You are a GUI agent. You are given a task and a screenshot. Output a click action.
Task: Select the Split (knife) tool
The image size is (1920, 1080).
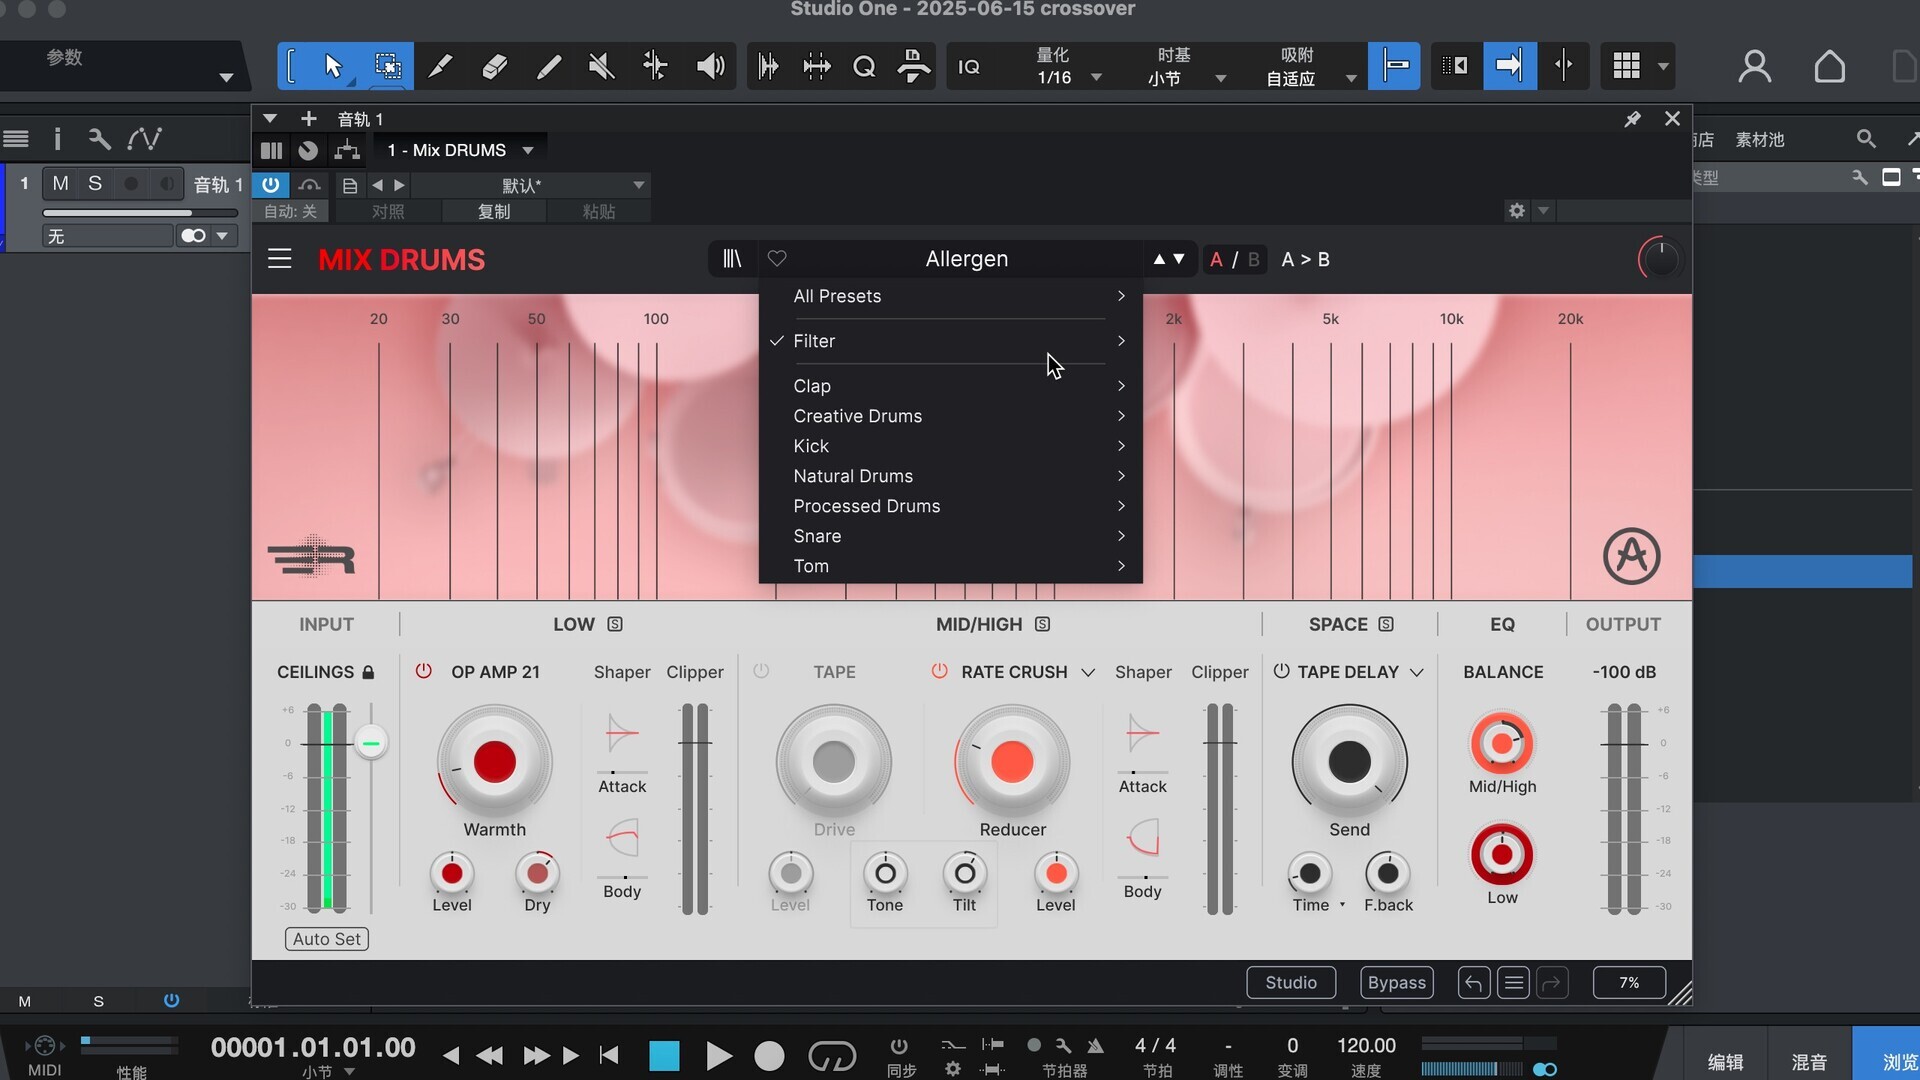click(x=440, y=67)
